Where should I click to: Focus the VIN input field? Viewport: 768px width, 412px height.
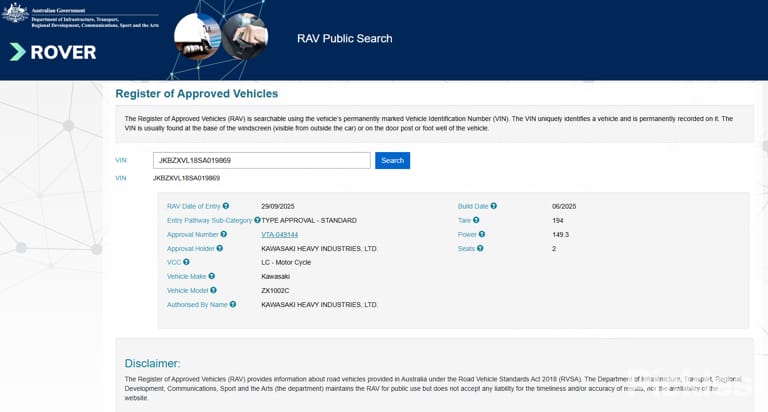pyautogui.click(x=262, y=160)
